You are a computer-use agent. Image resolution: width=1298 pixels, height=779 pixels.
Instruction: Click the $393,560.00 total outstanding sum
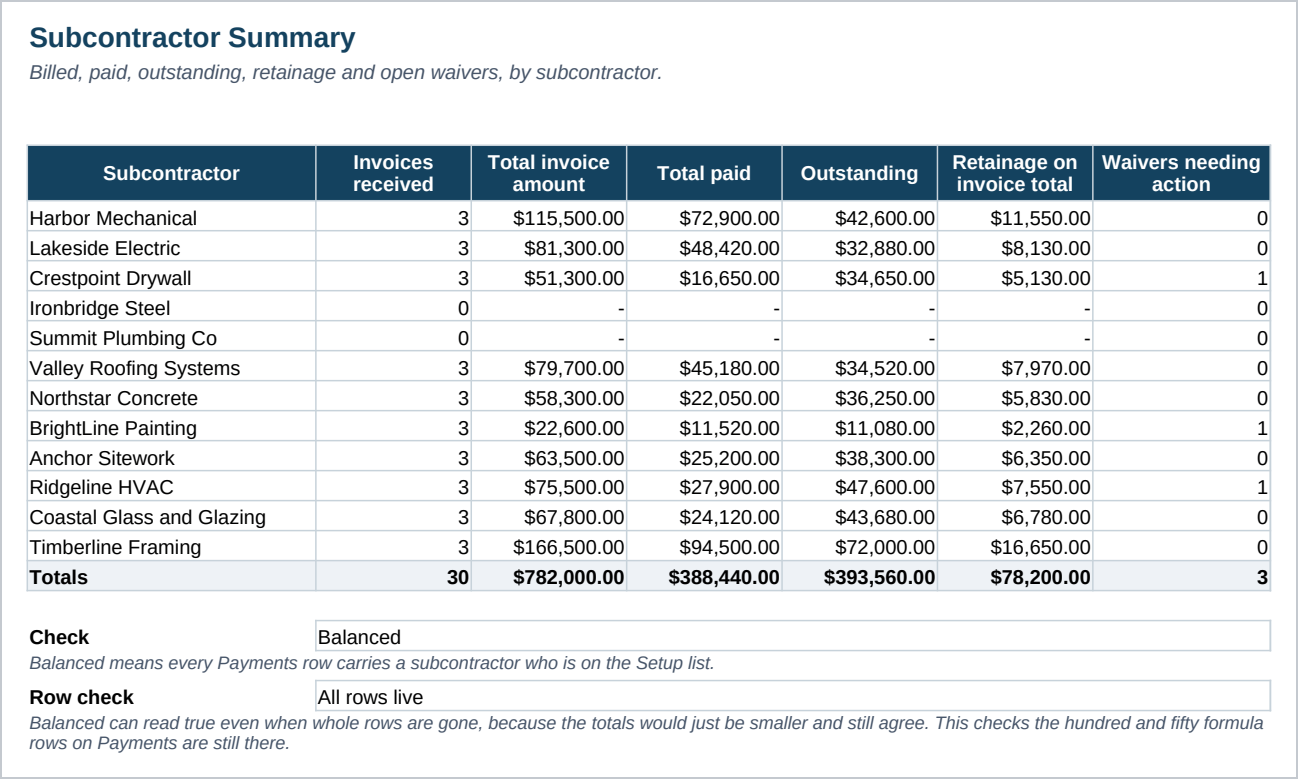(860, 577)
